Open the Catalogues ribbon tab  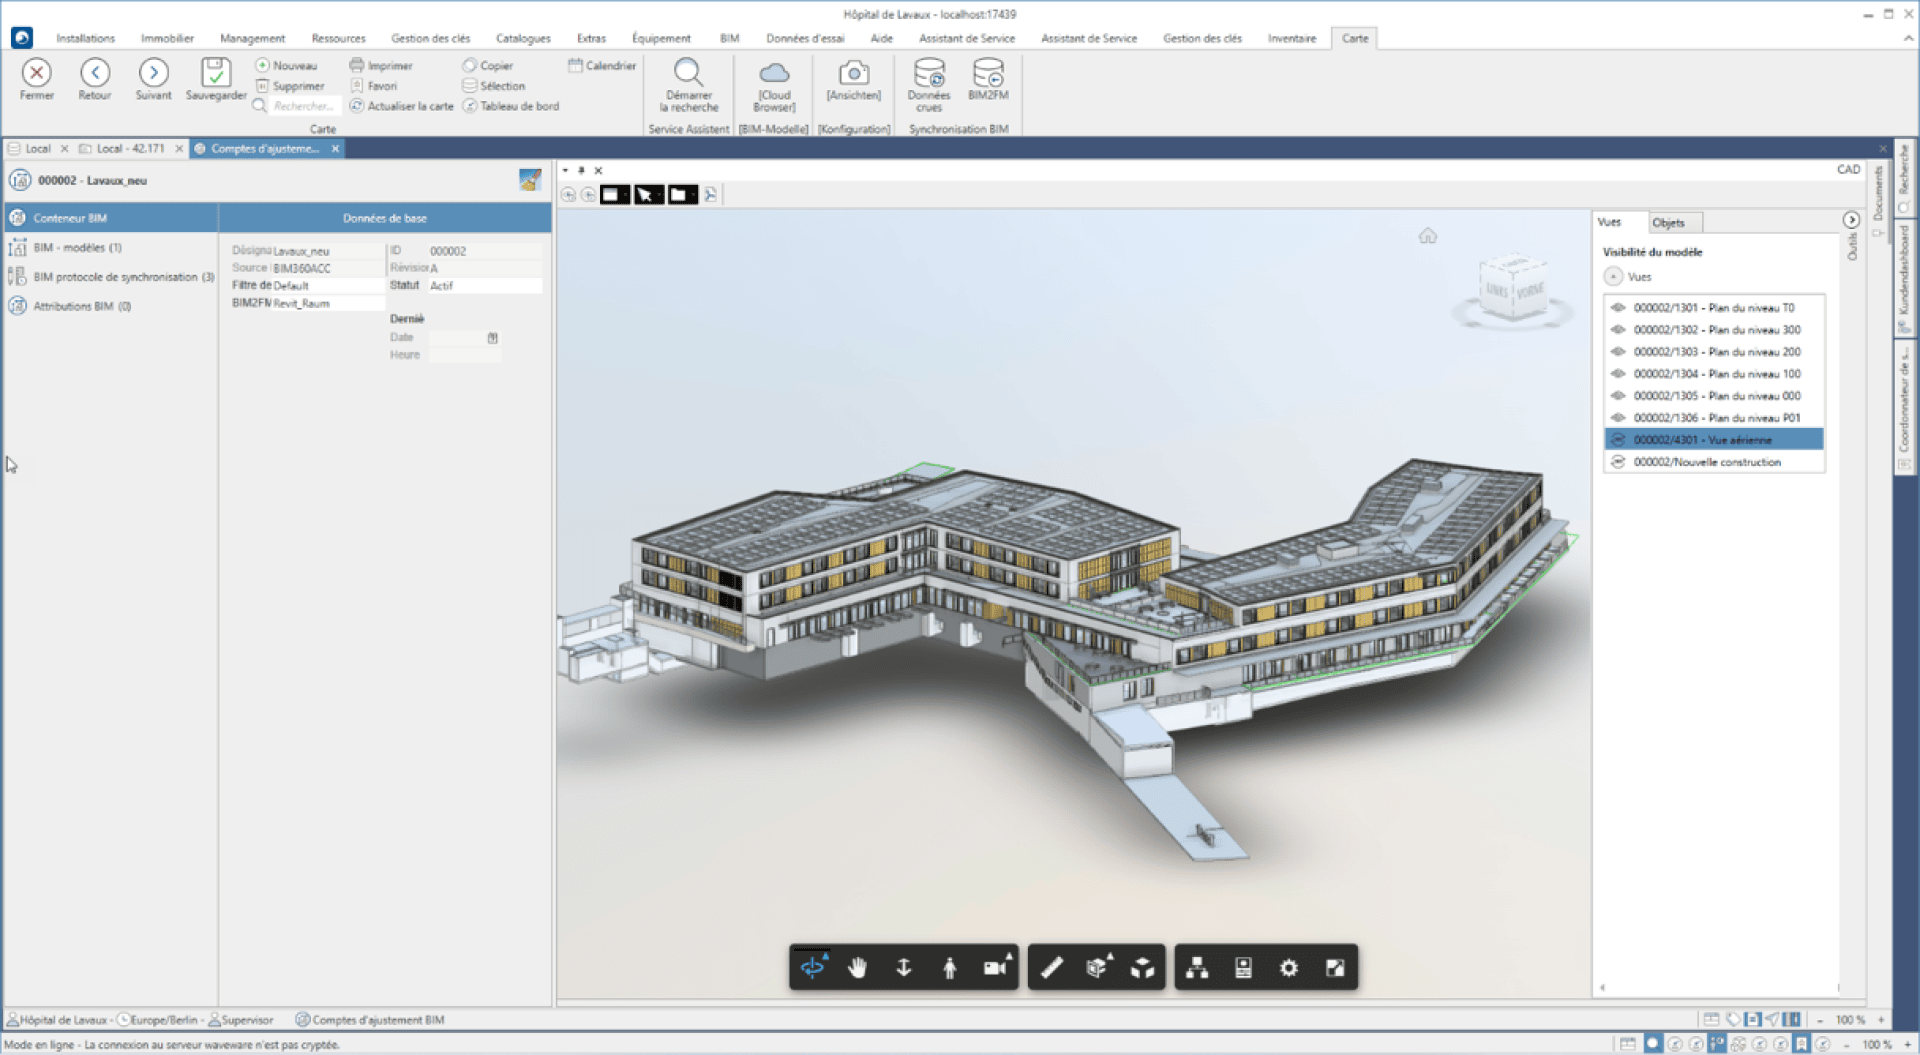[523, 38]
